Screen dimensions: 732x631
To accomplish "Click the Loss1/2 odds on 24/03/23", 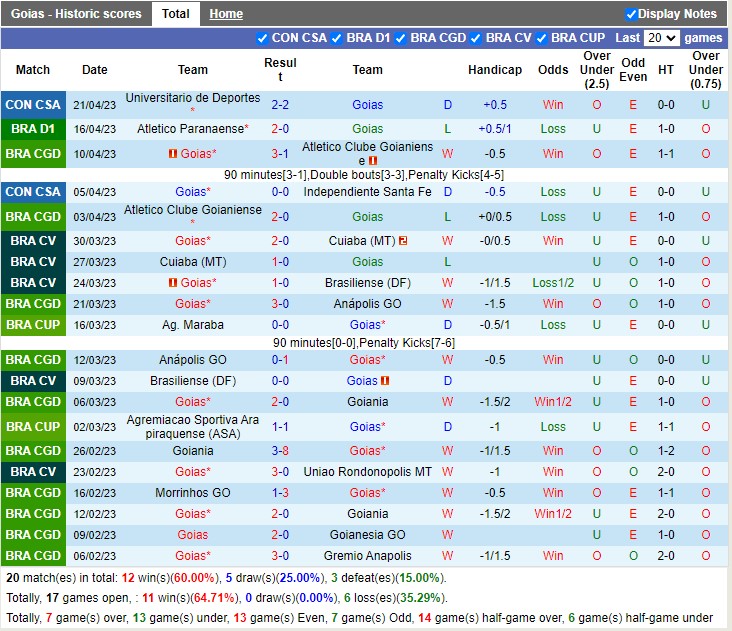I will [553, 283].
